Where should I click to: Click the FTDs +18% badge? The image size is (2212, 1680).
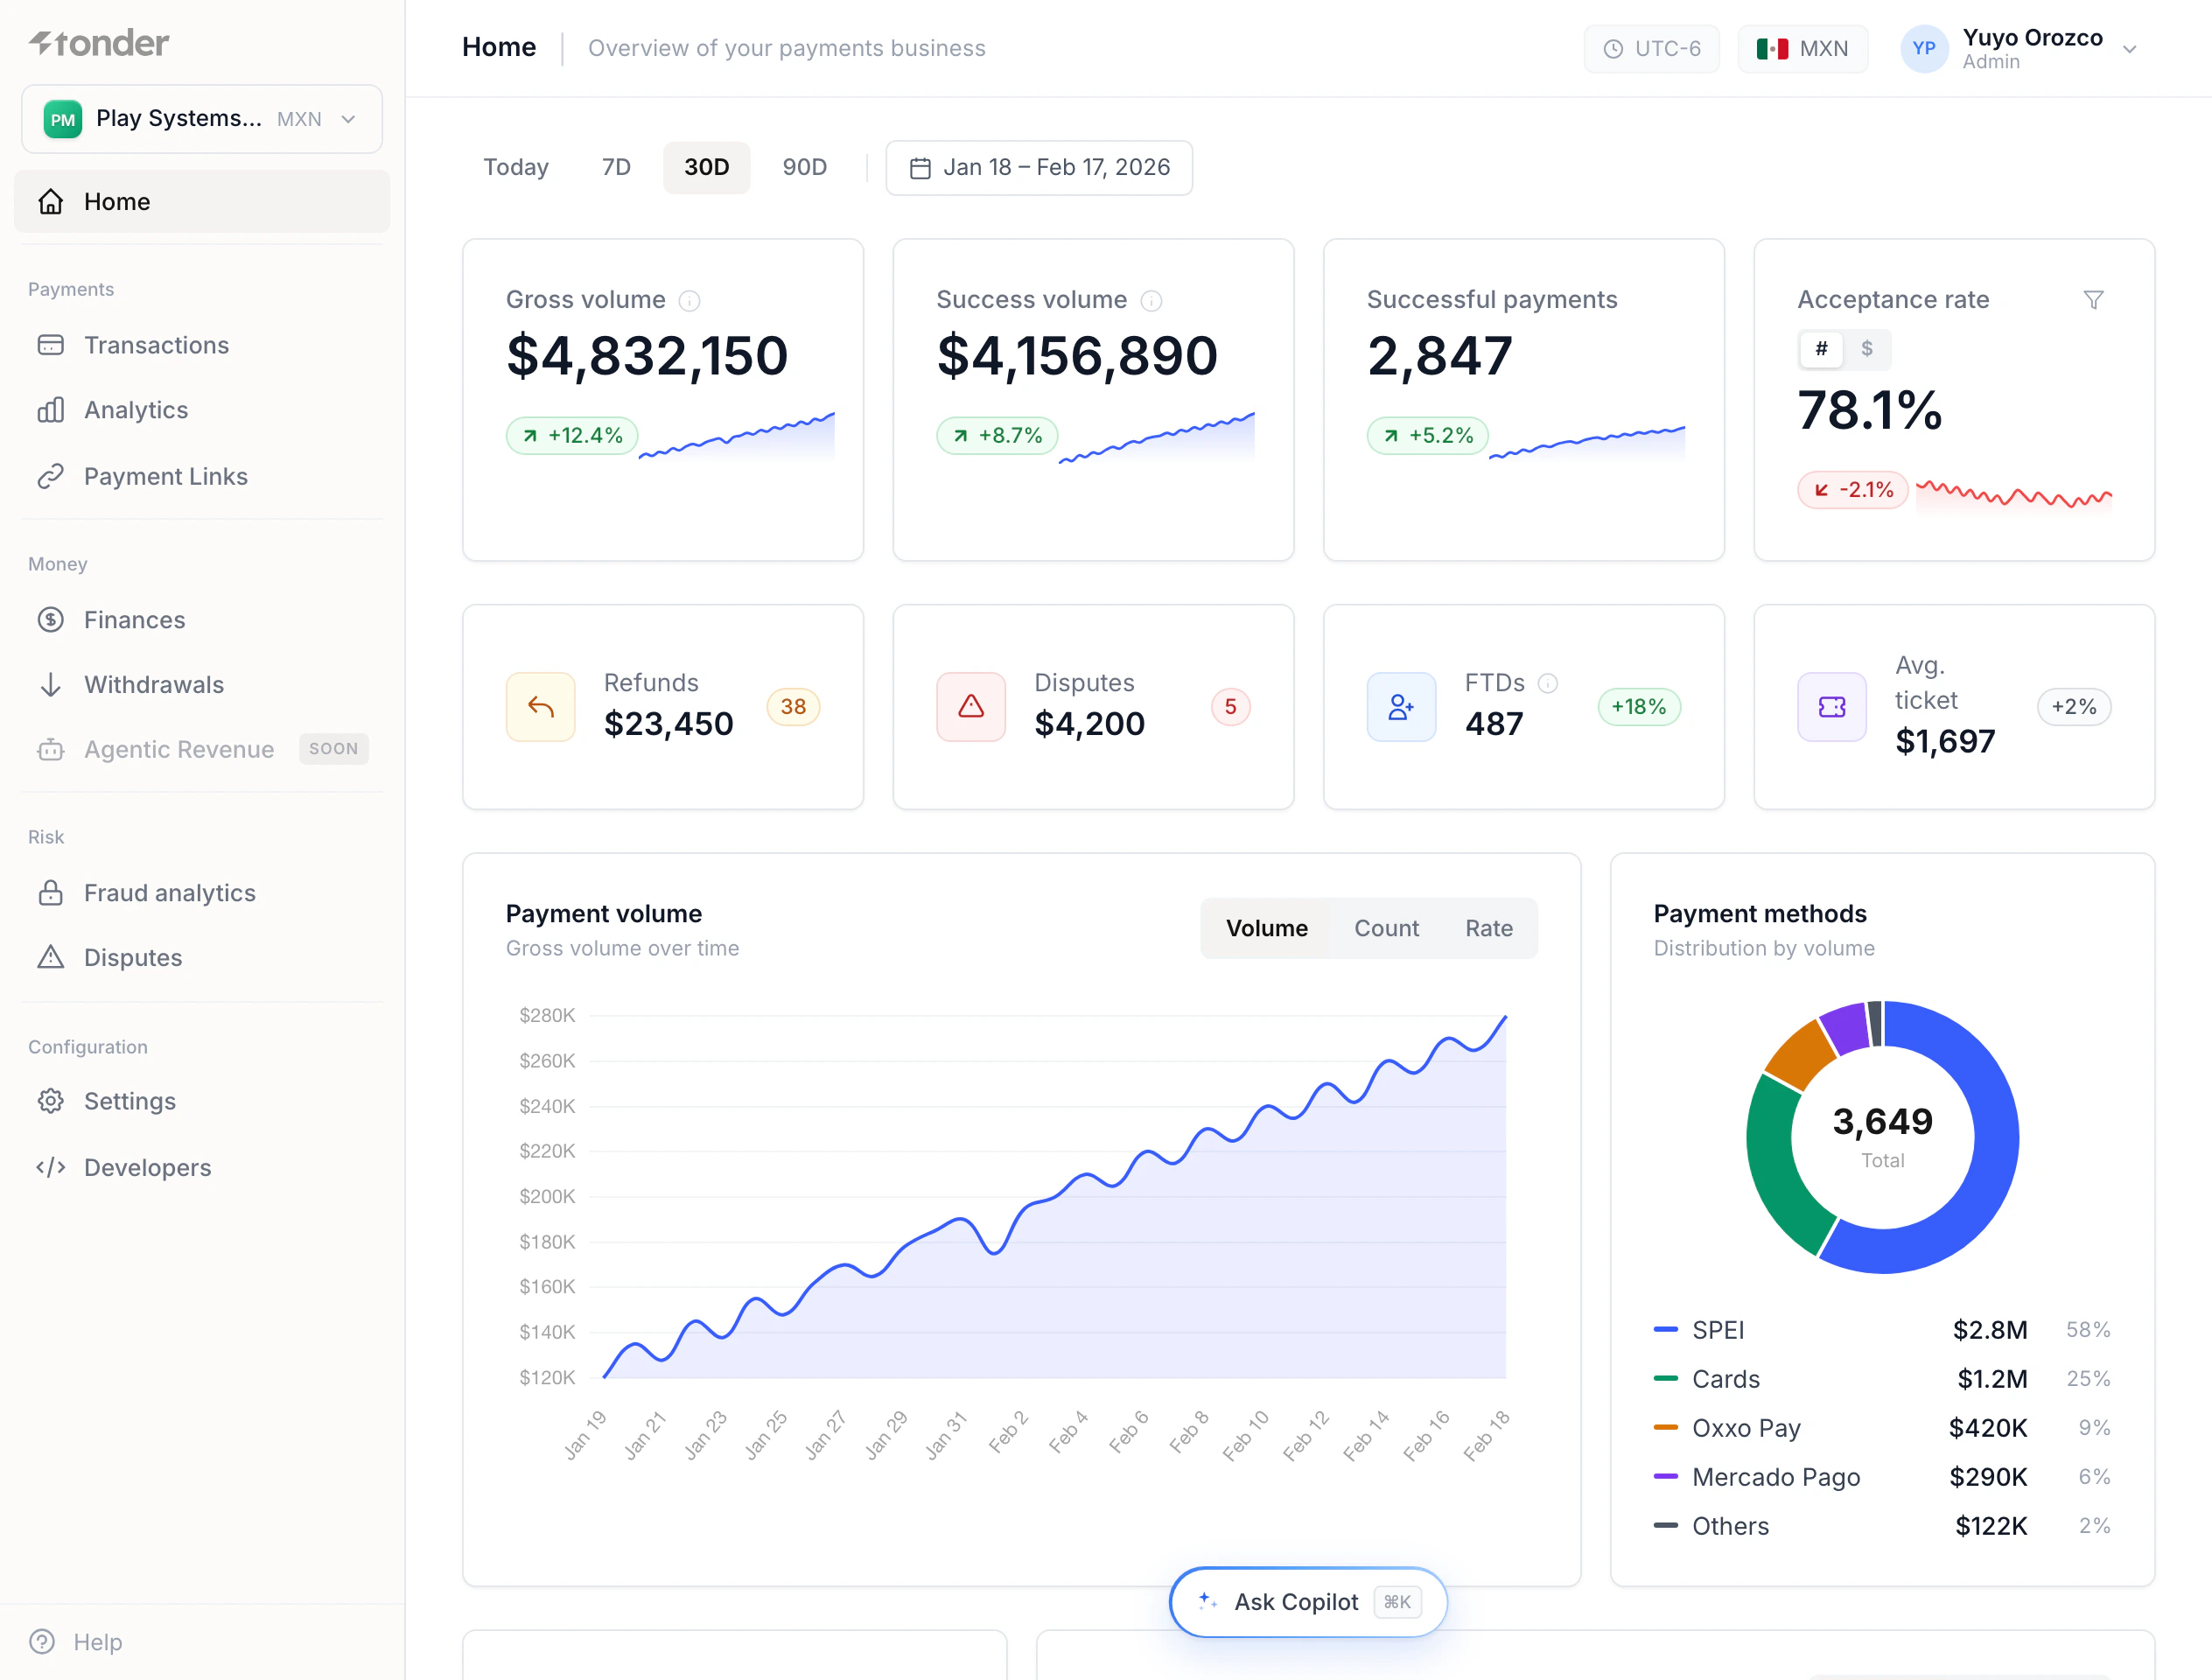(1639, 707)
